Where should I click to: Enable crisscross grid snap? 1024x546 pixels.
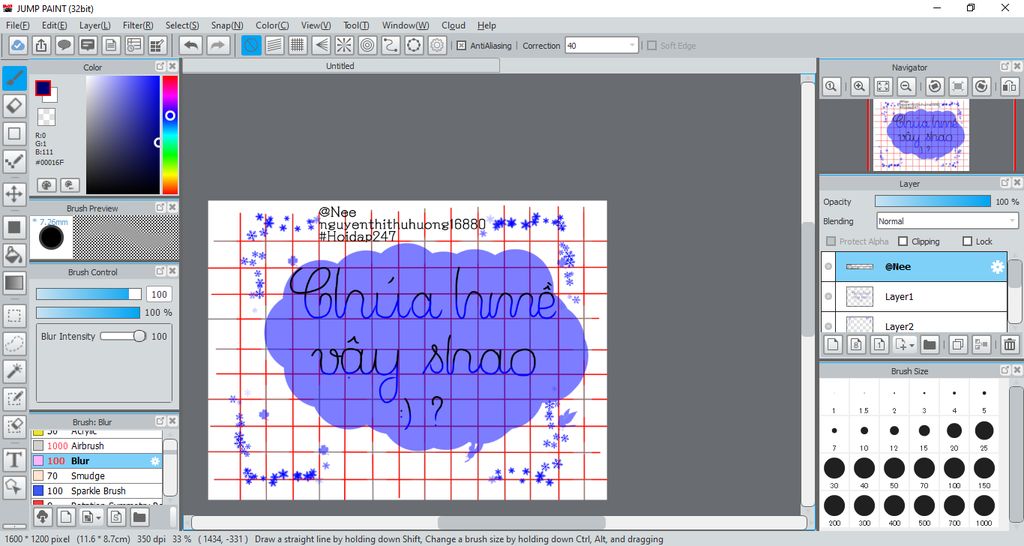(298, 45)
